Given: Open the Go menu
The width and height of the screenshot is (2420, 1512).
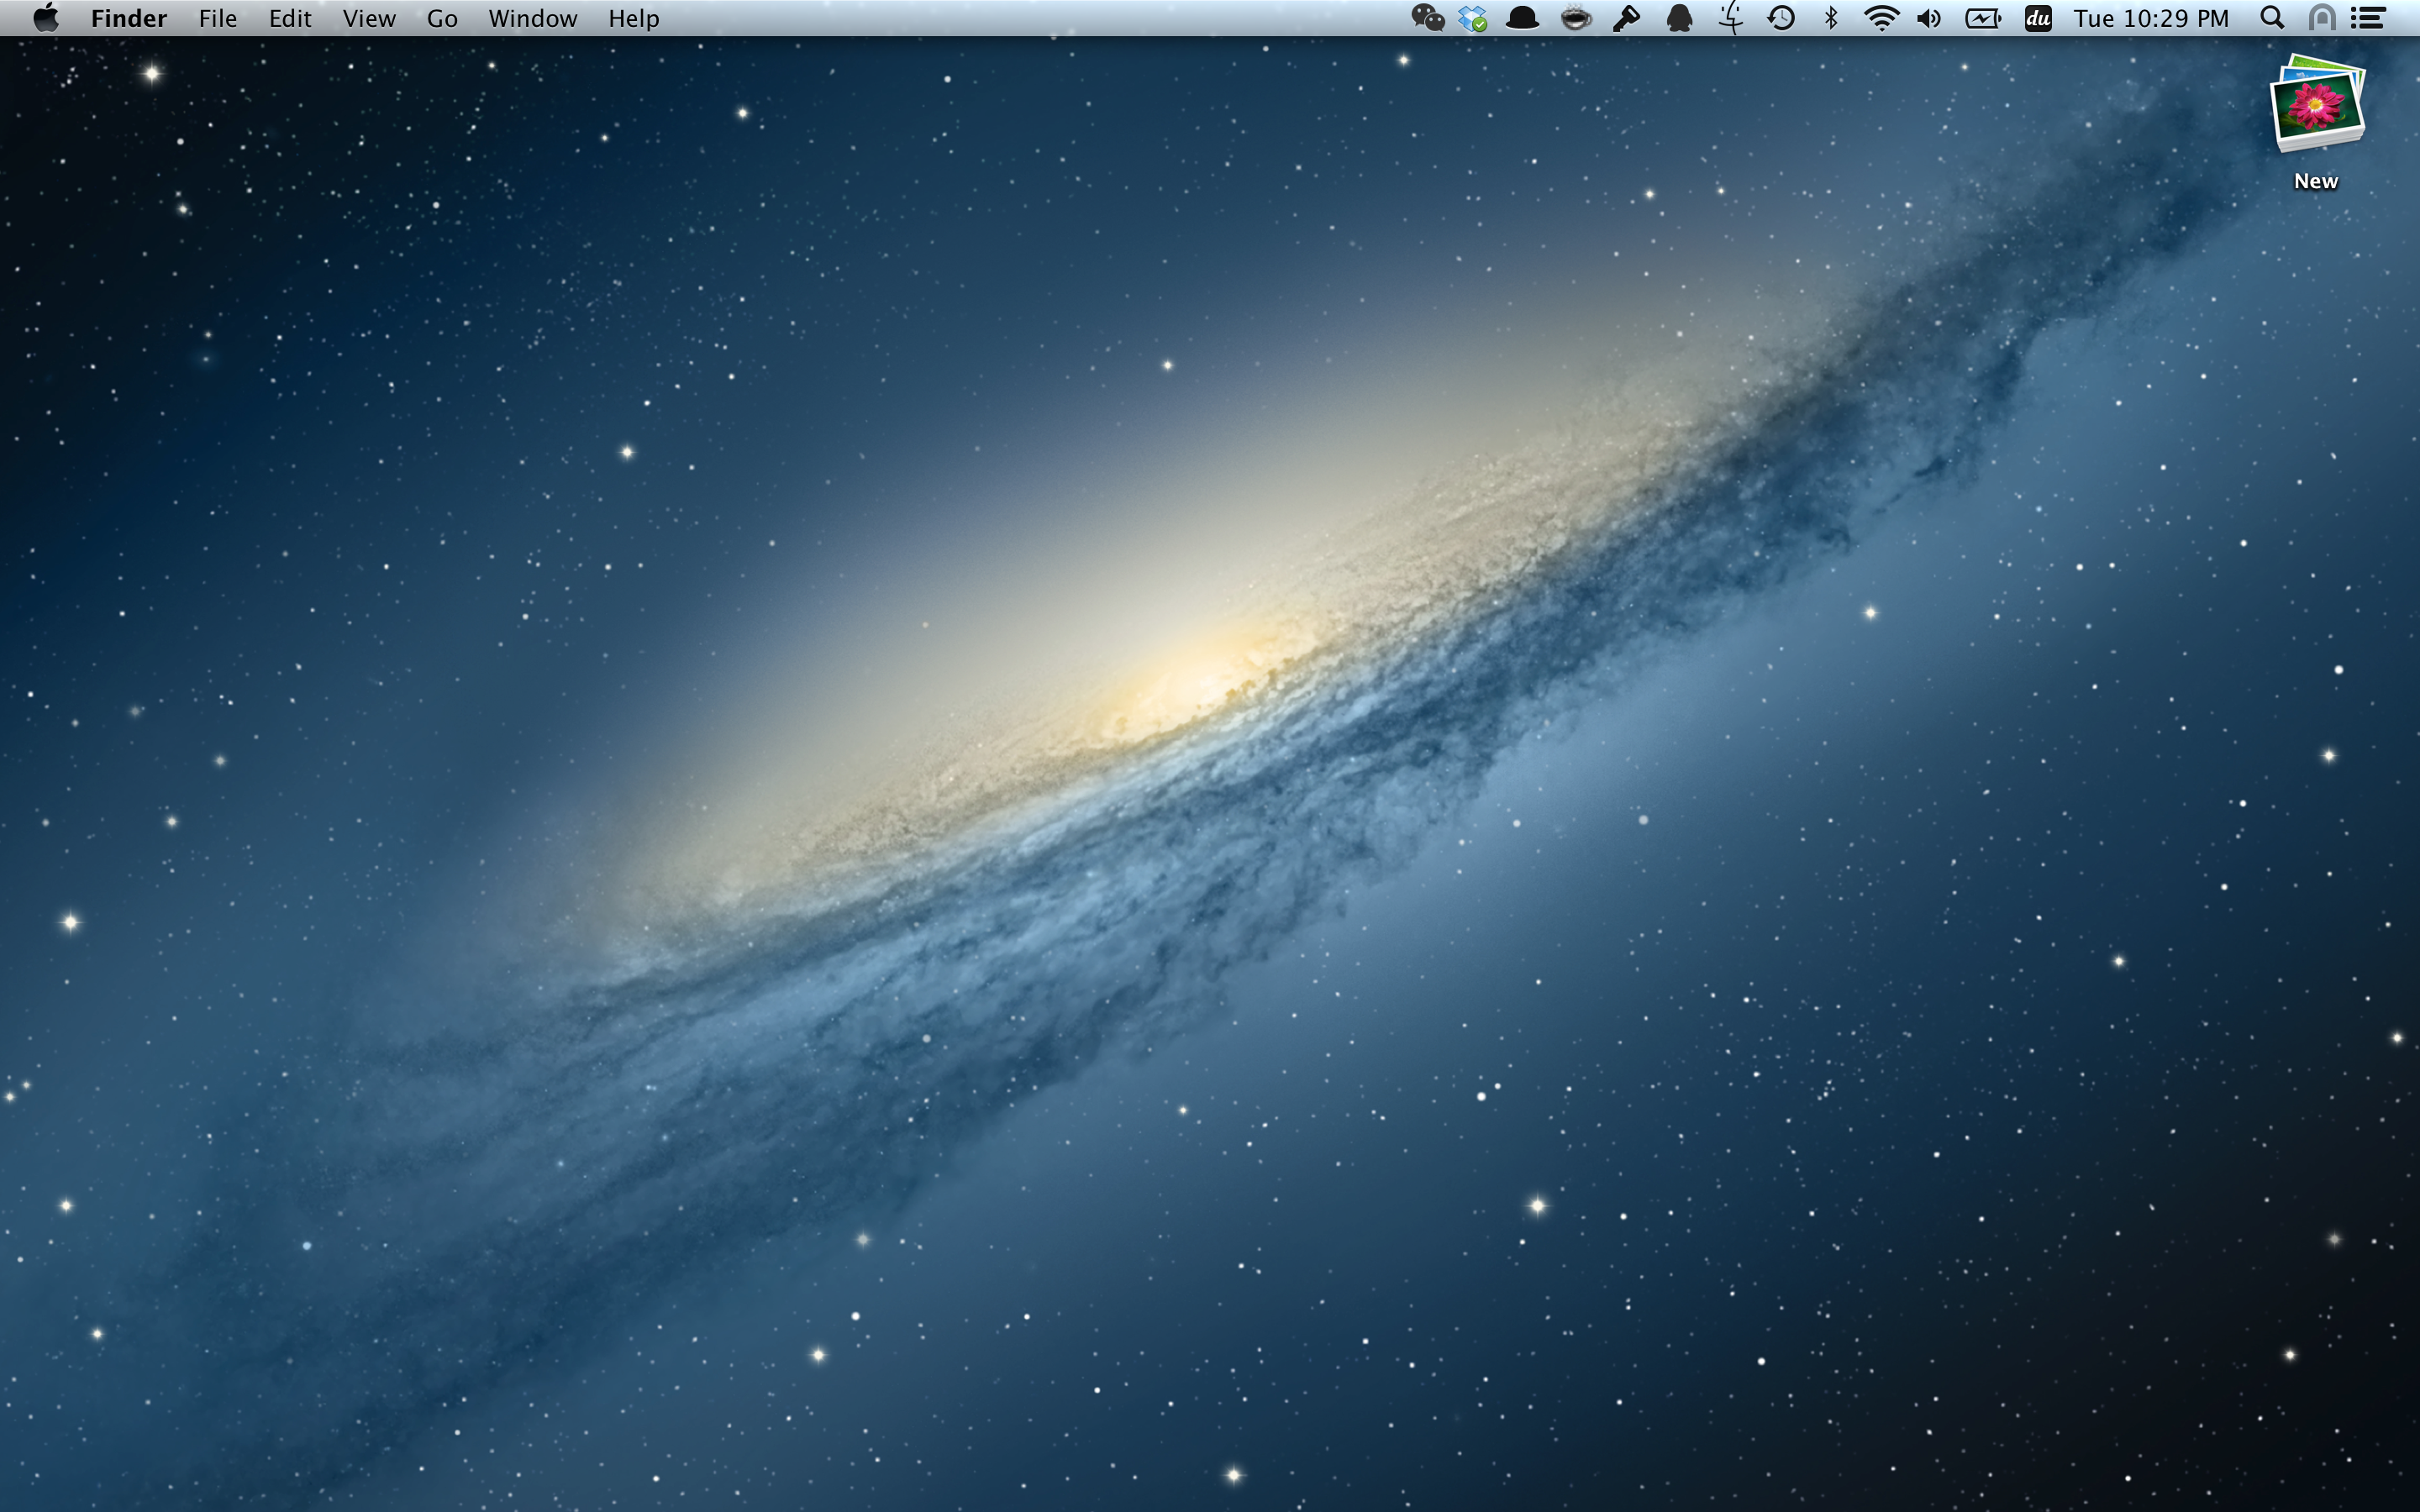Looking at the screenshot, I should (x=441, y=18).
